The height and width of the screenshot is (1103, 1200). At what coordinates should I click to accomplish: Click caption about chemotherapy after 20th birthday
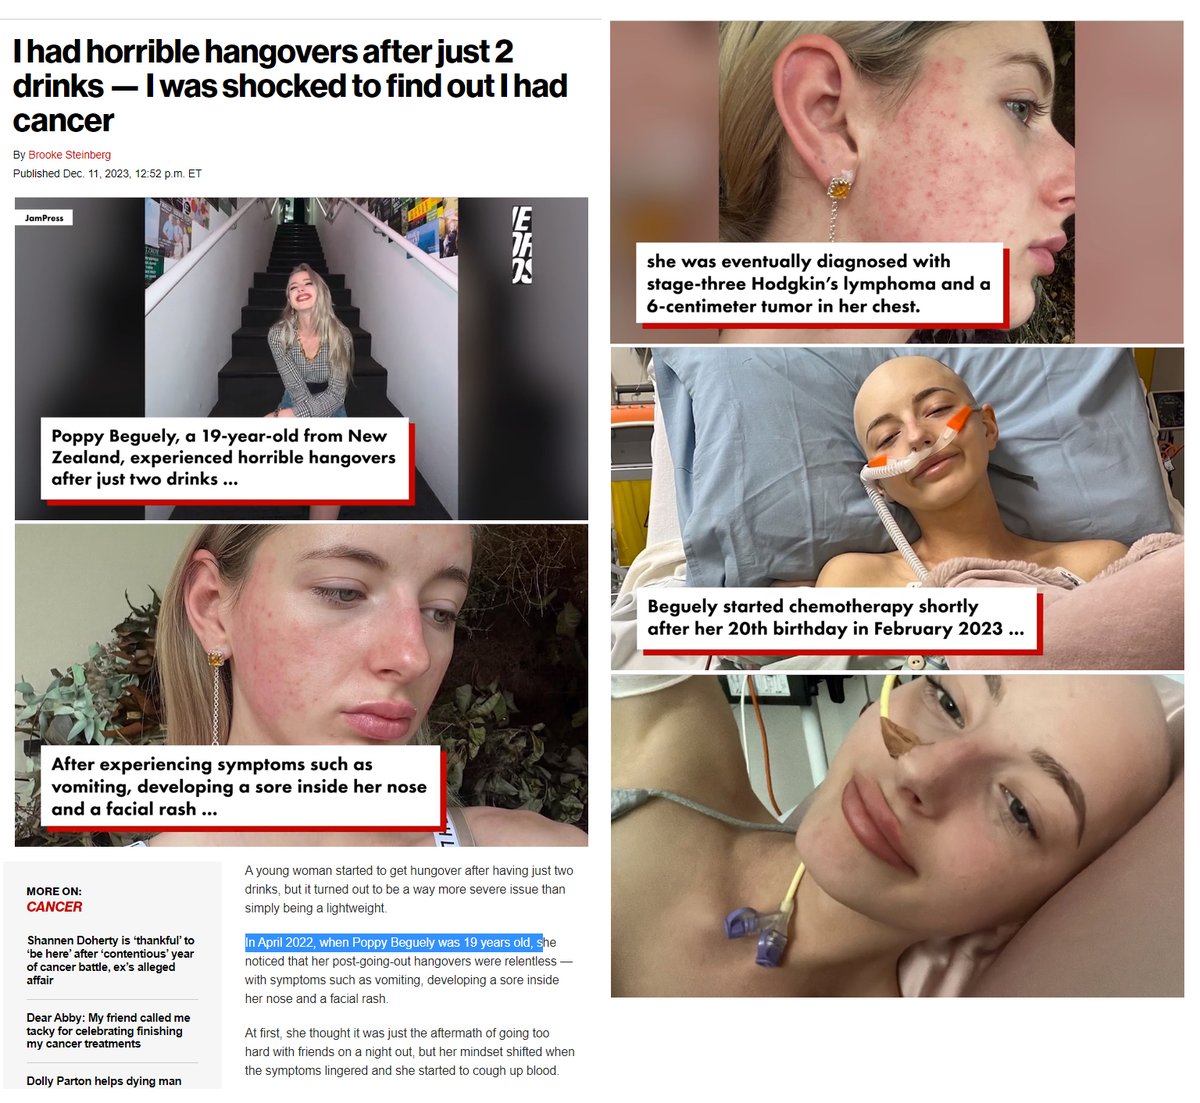(836, 618)
